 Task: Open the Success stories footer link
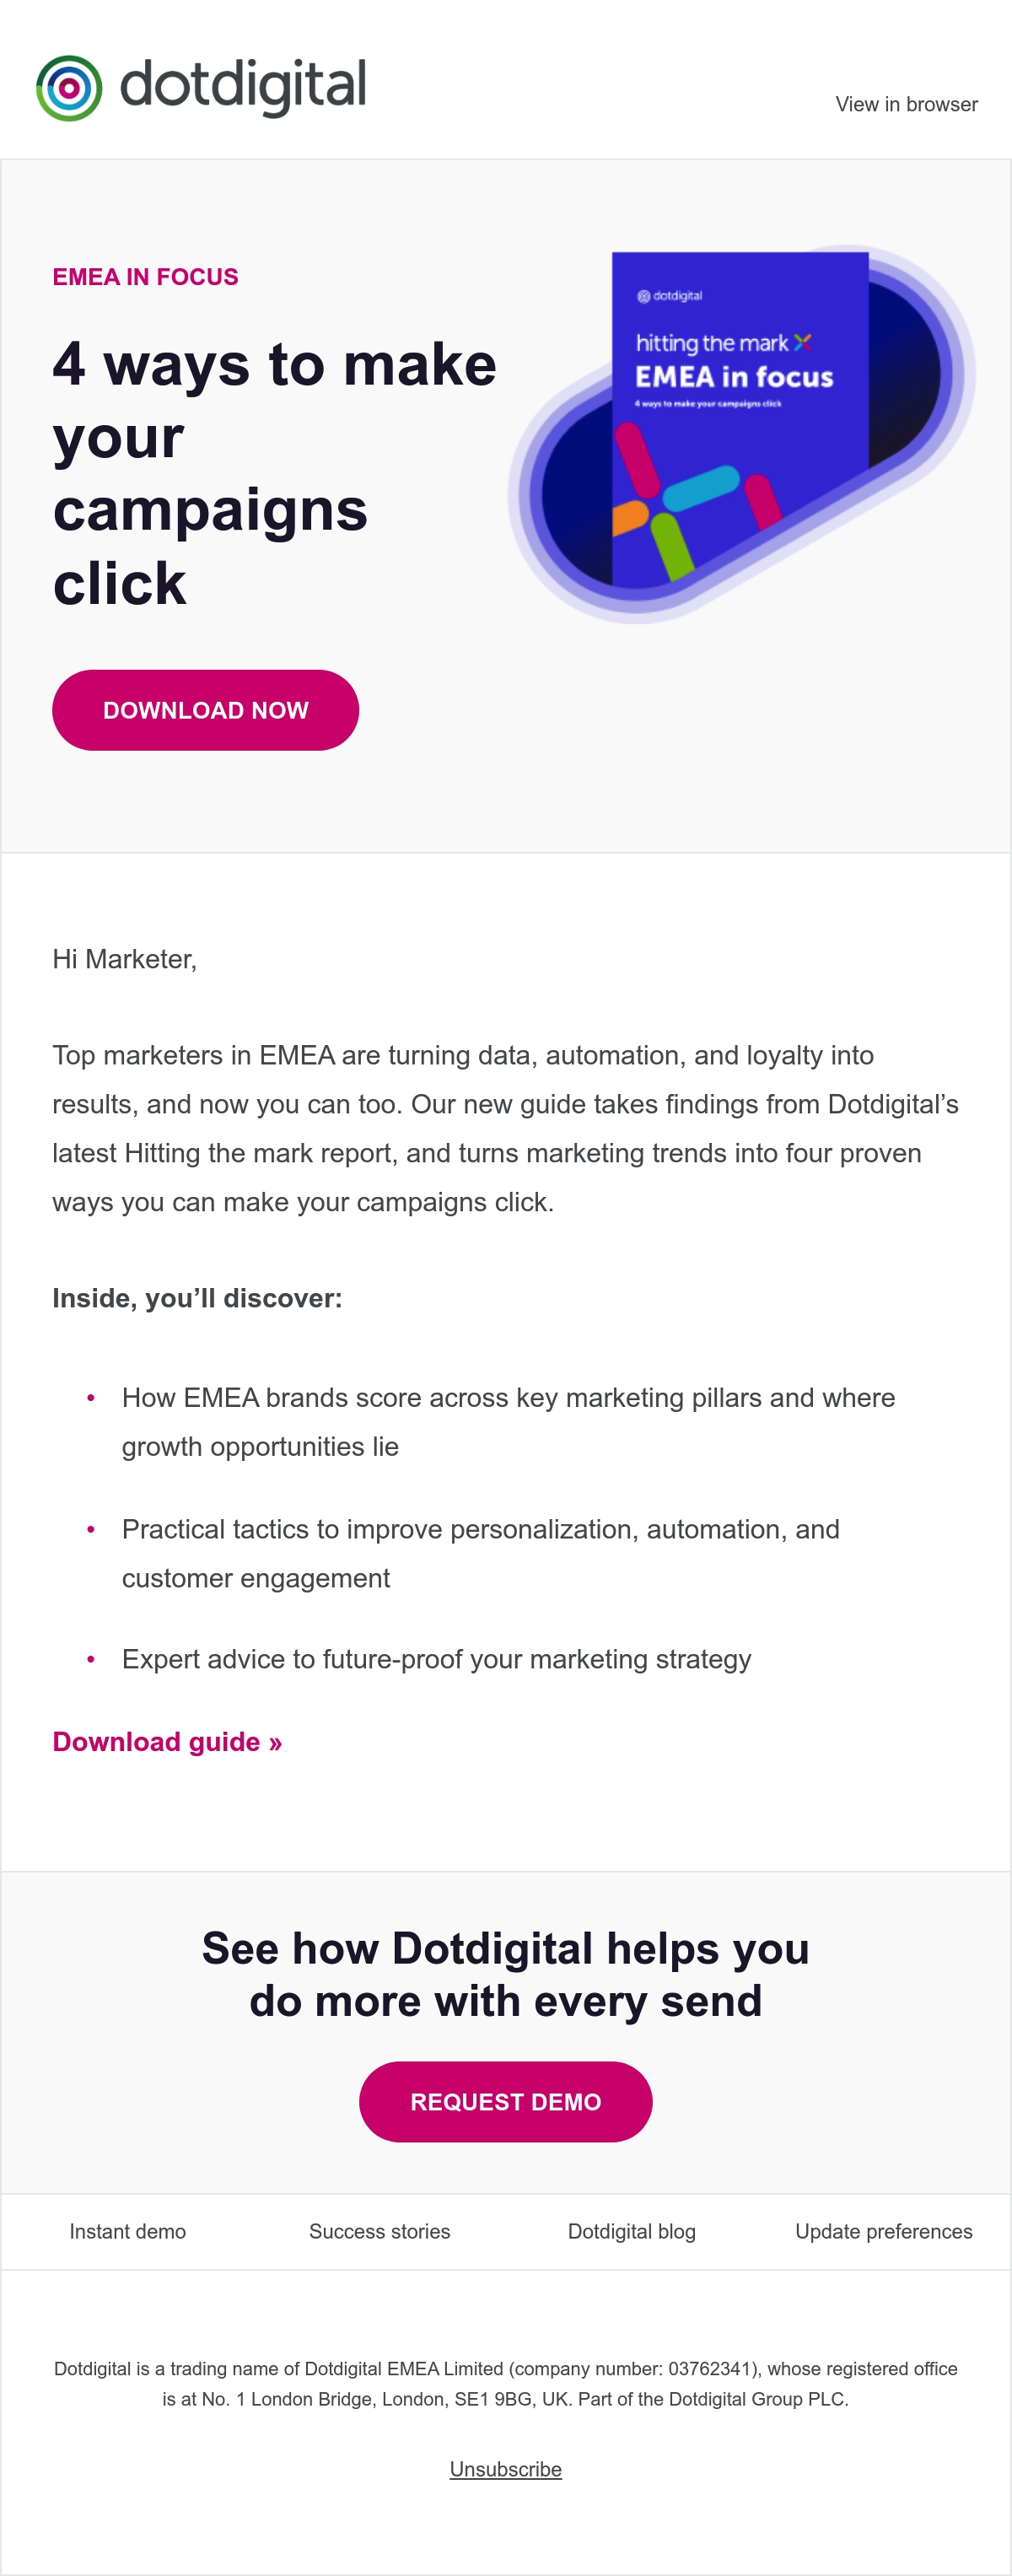click(379, 2231)
